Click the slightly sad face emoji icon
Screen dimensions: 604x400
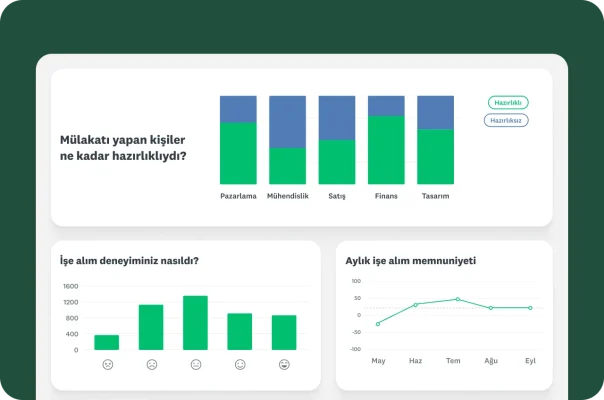[151, 365]
